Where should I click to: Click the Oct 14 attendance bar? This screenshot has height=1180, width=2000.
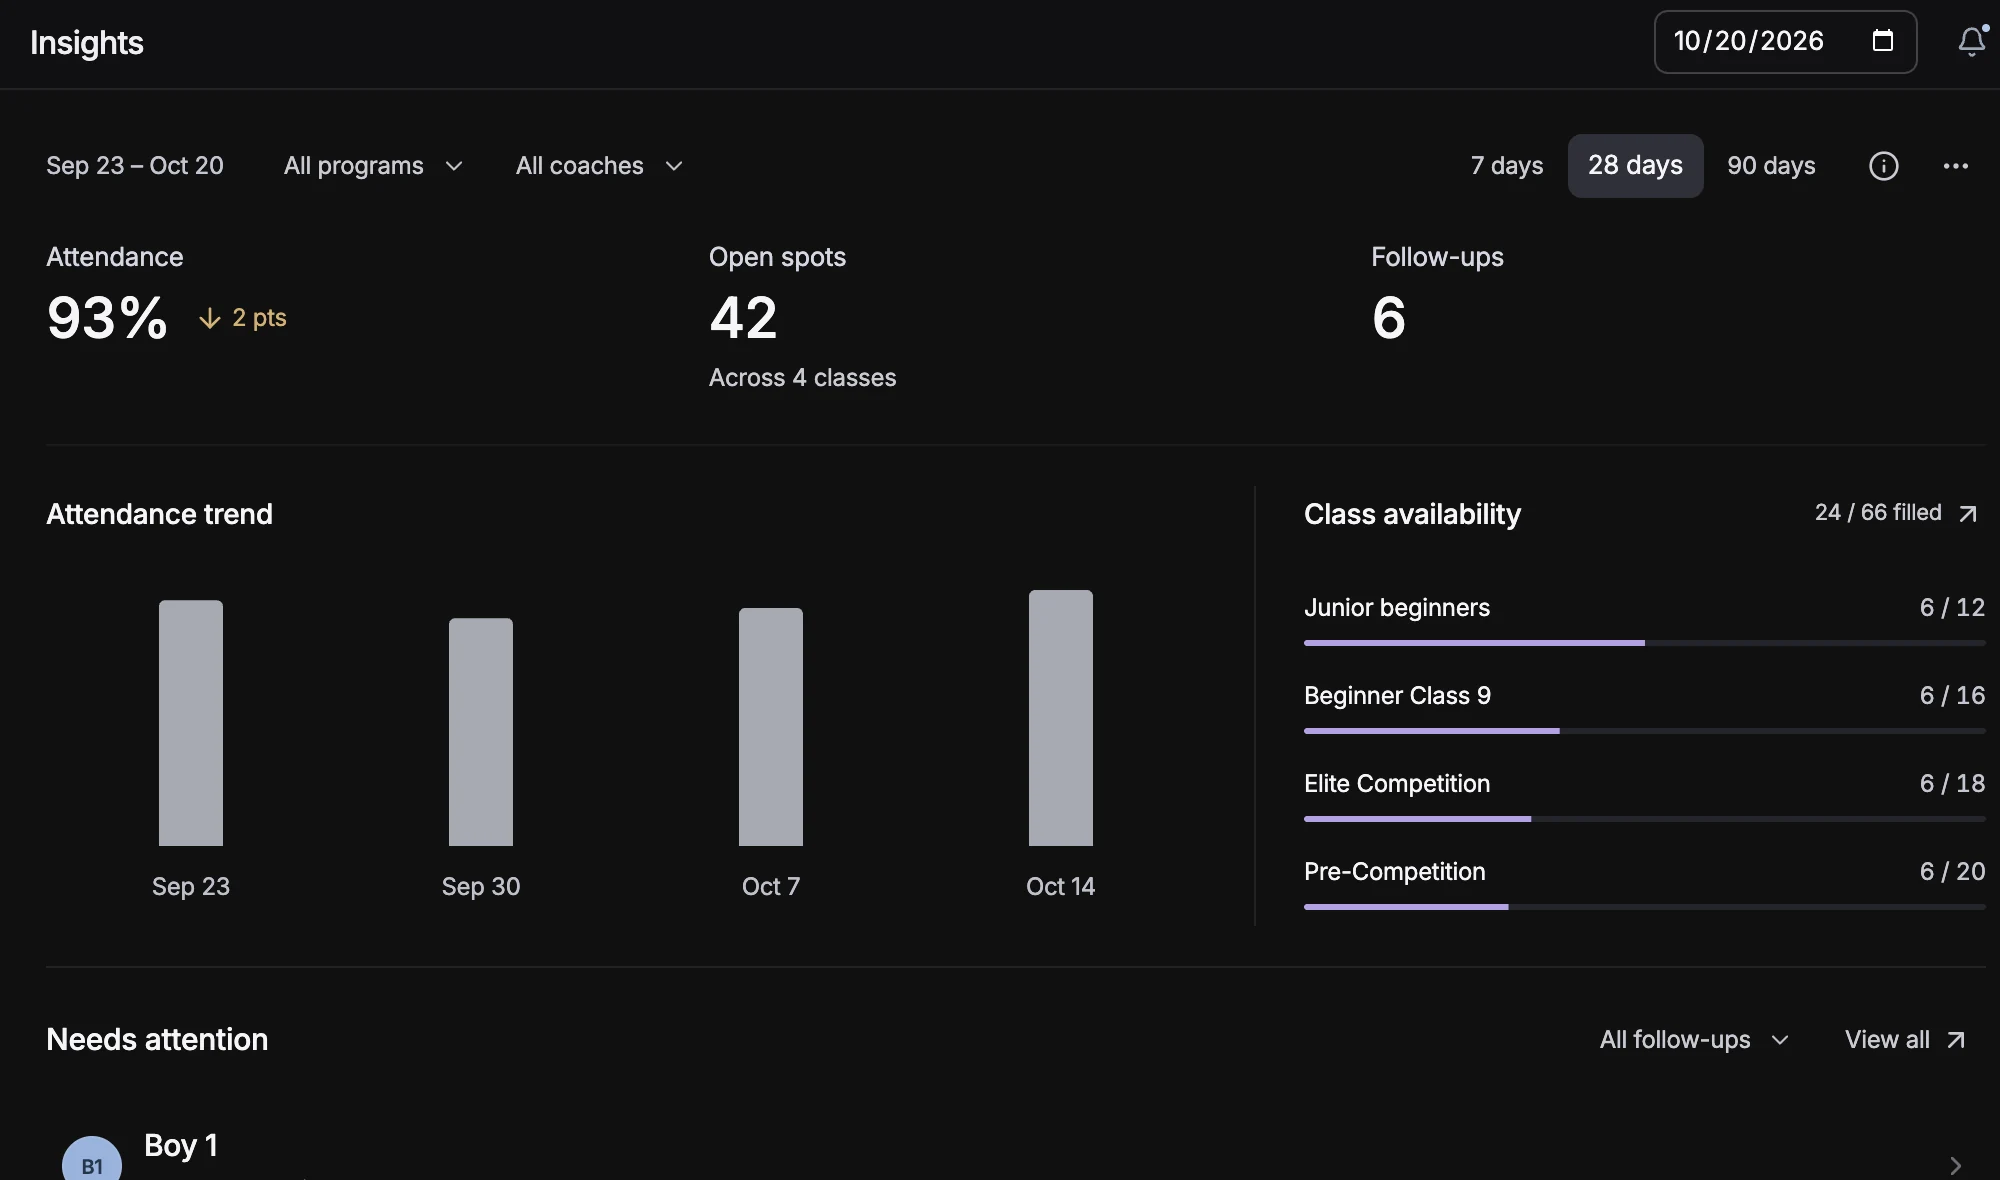point(1061,718)
